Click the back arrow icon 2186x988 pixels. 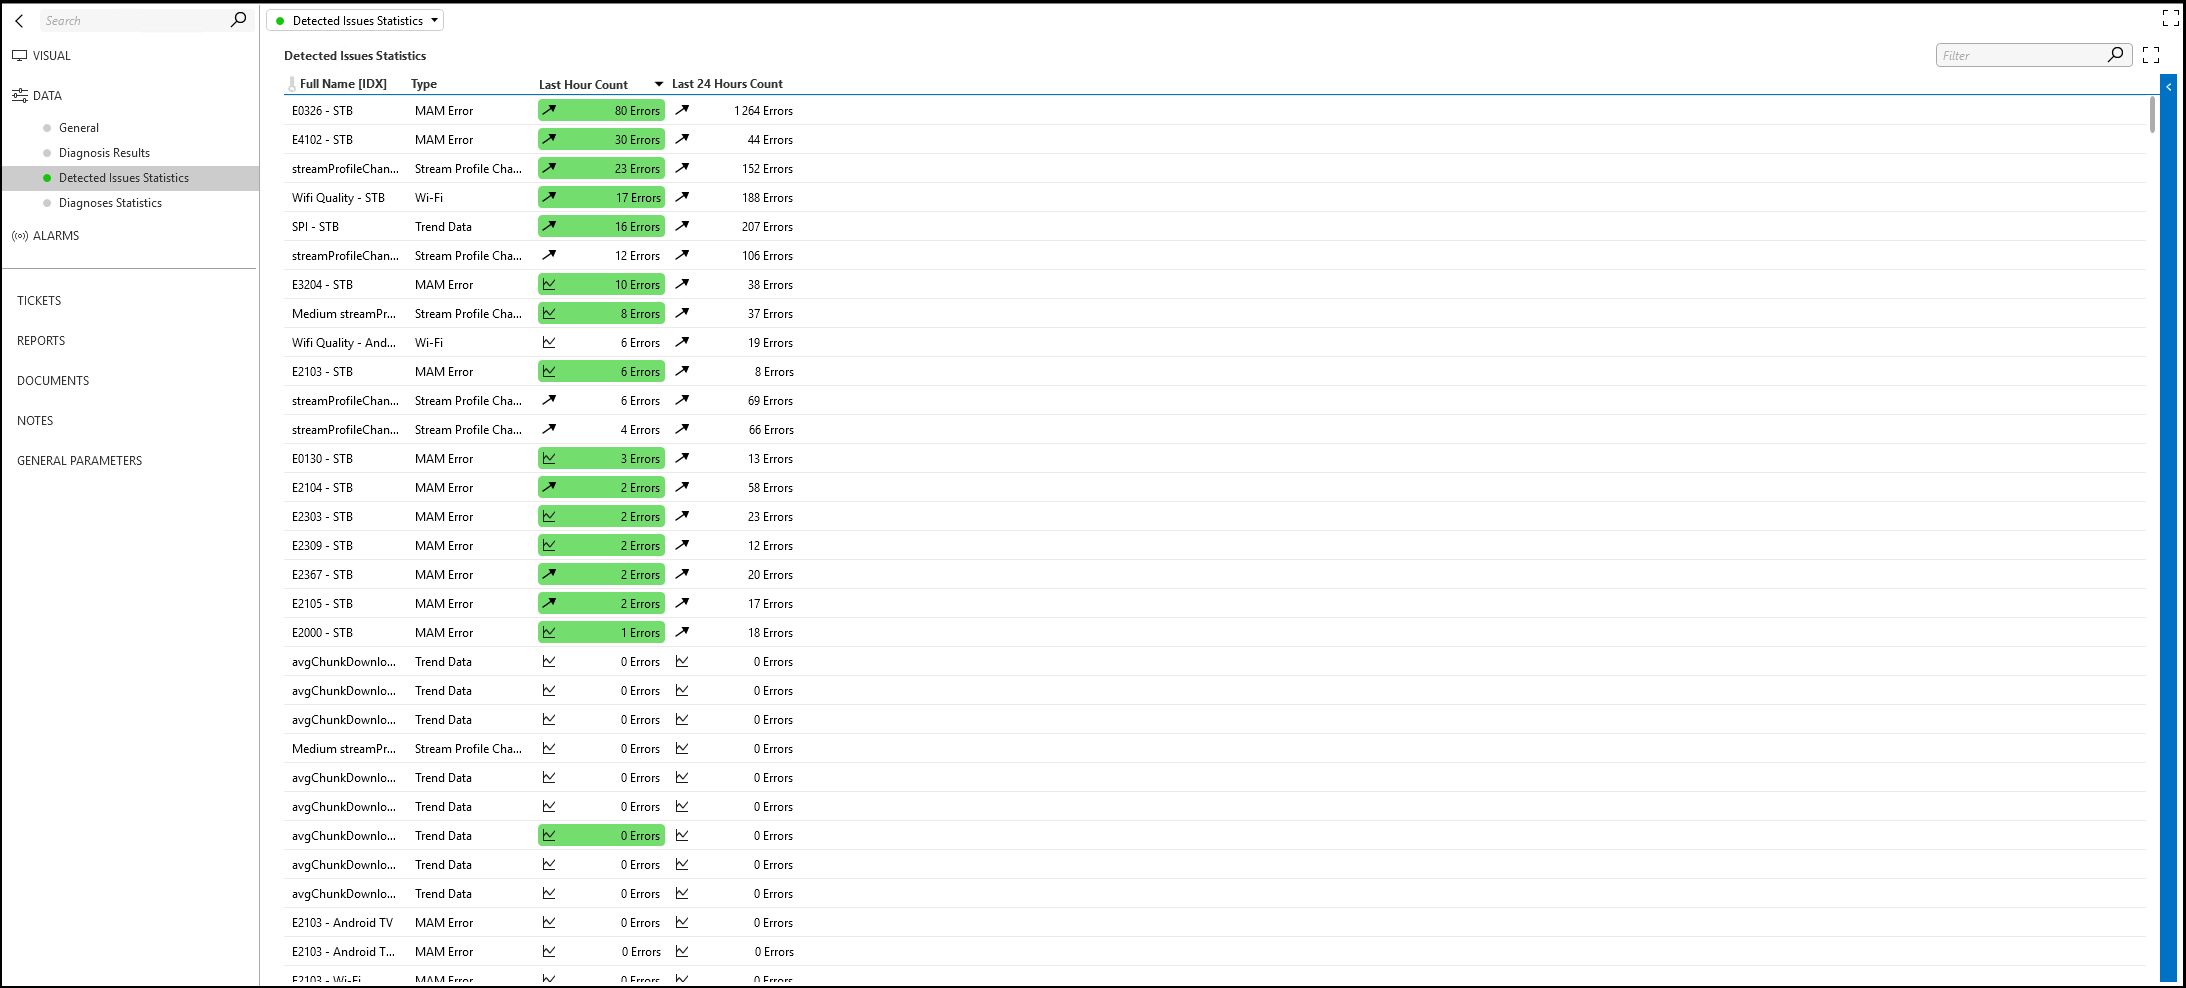point(19,20)
